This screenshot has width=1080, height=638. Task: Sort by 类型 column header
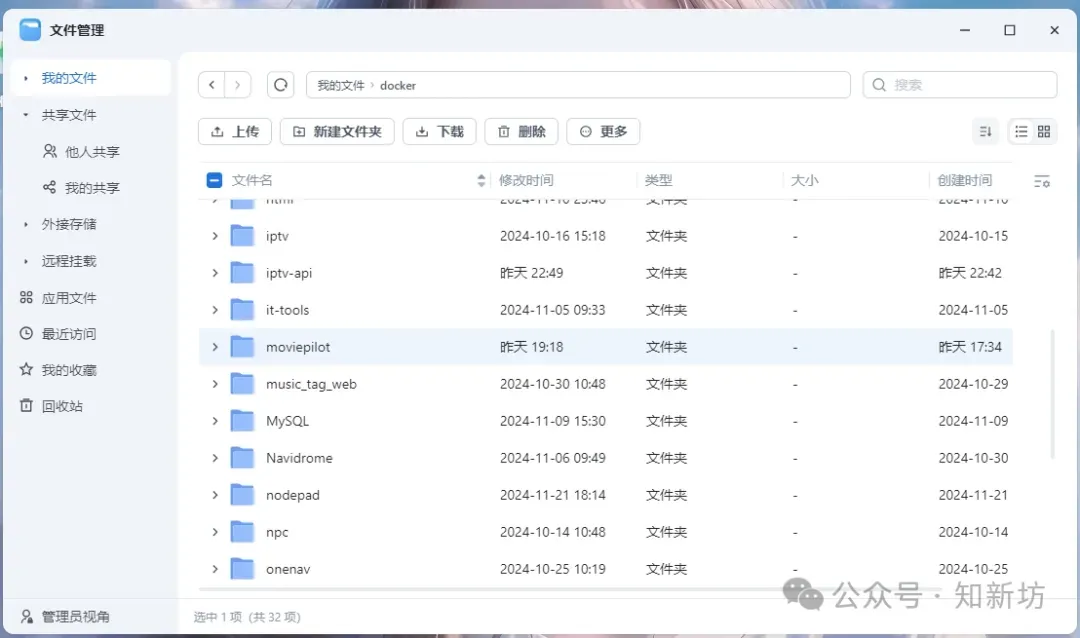coord(658,181)
